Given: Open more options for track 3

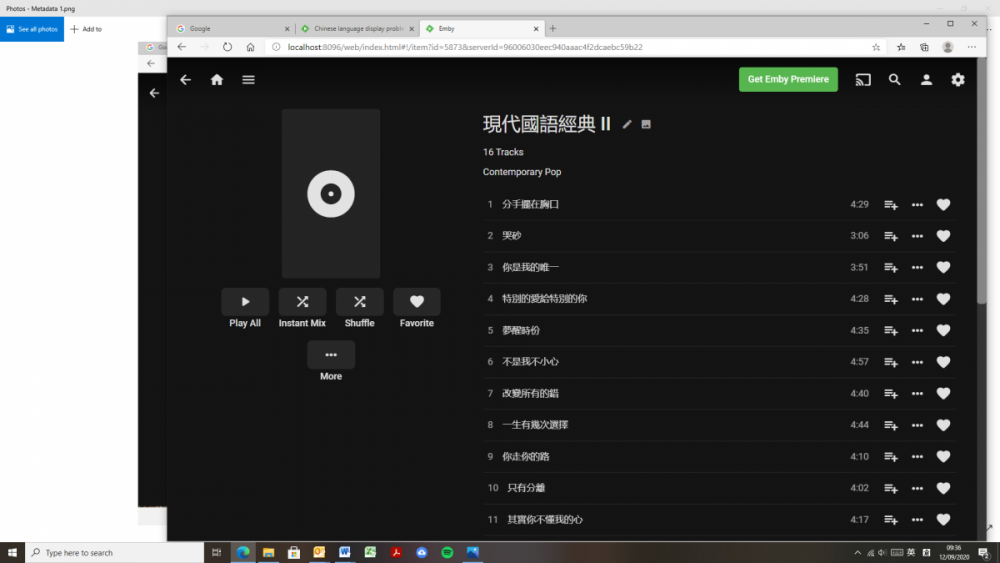Looking at the screenshot, I should pos(917,267).
